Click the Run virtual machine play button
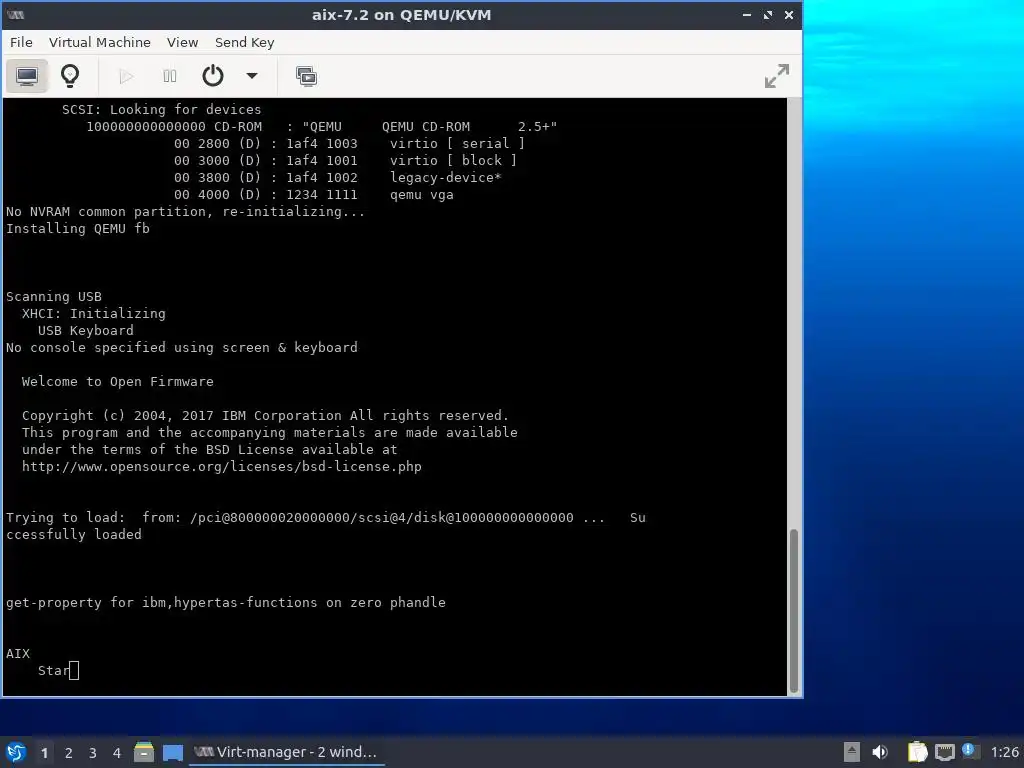The width and height of the screenshot is (1024, 768). (x=126, y=76)
